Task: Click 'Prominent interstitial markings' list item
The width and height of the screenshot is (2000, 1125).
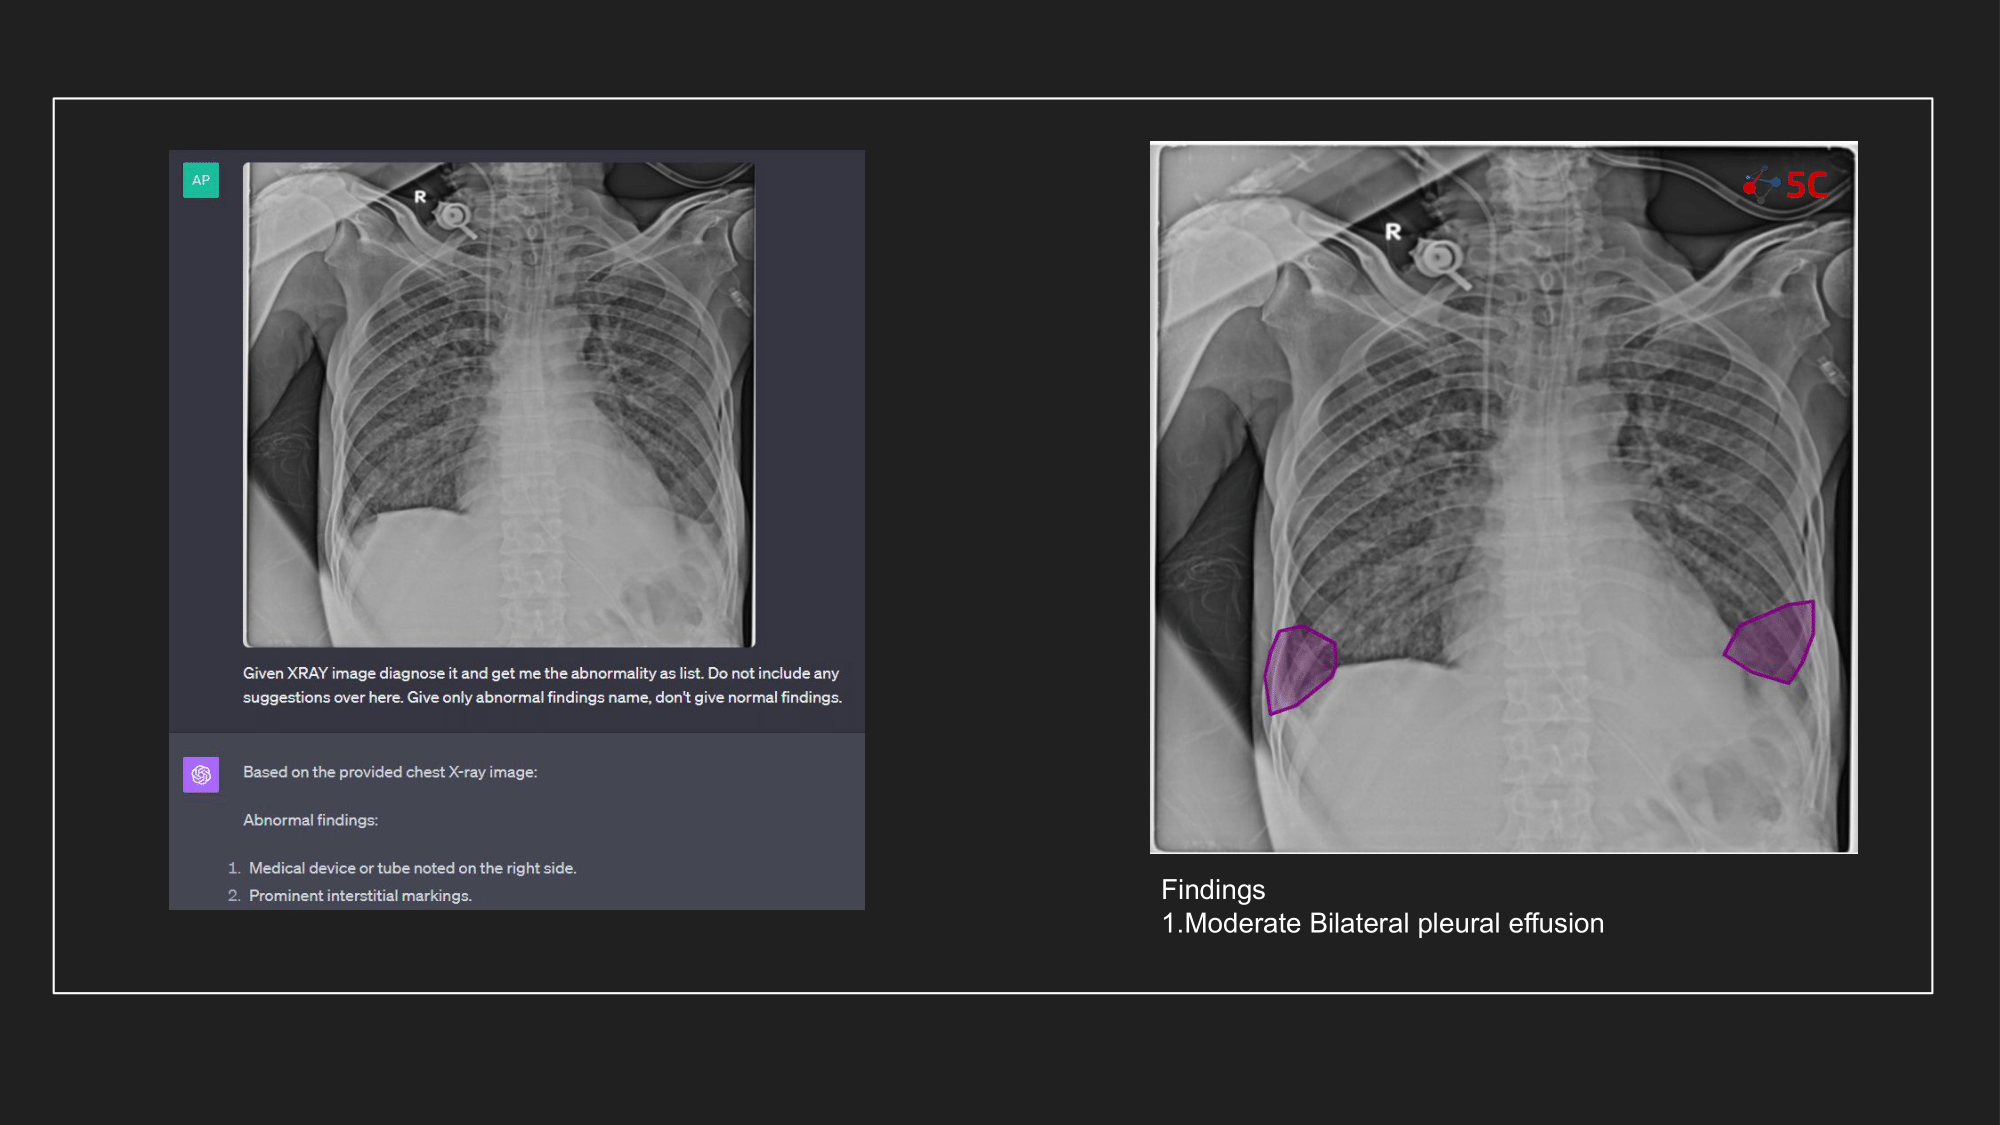Action: click(x=360, y=896)
